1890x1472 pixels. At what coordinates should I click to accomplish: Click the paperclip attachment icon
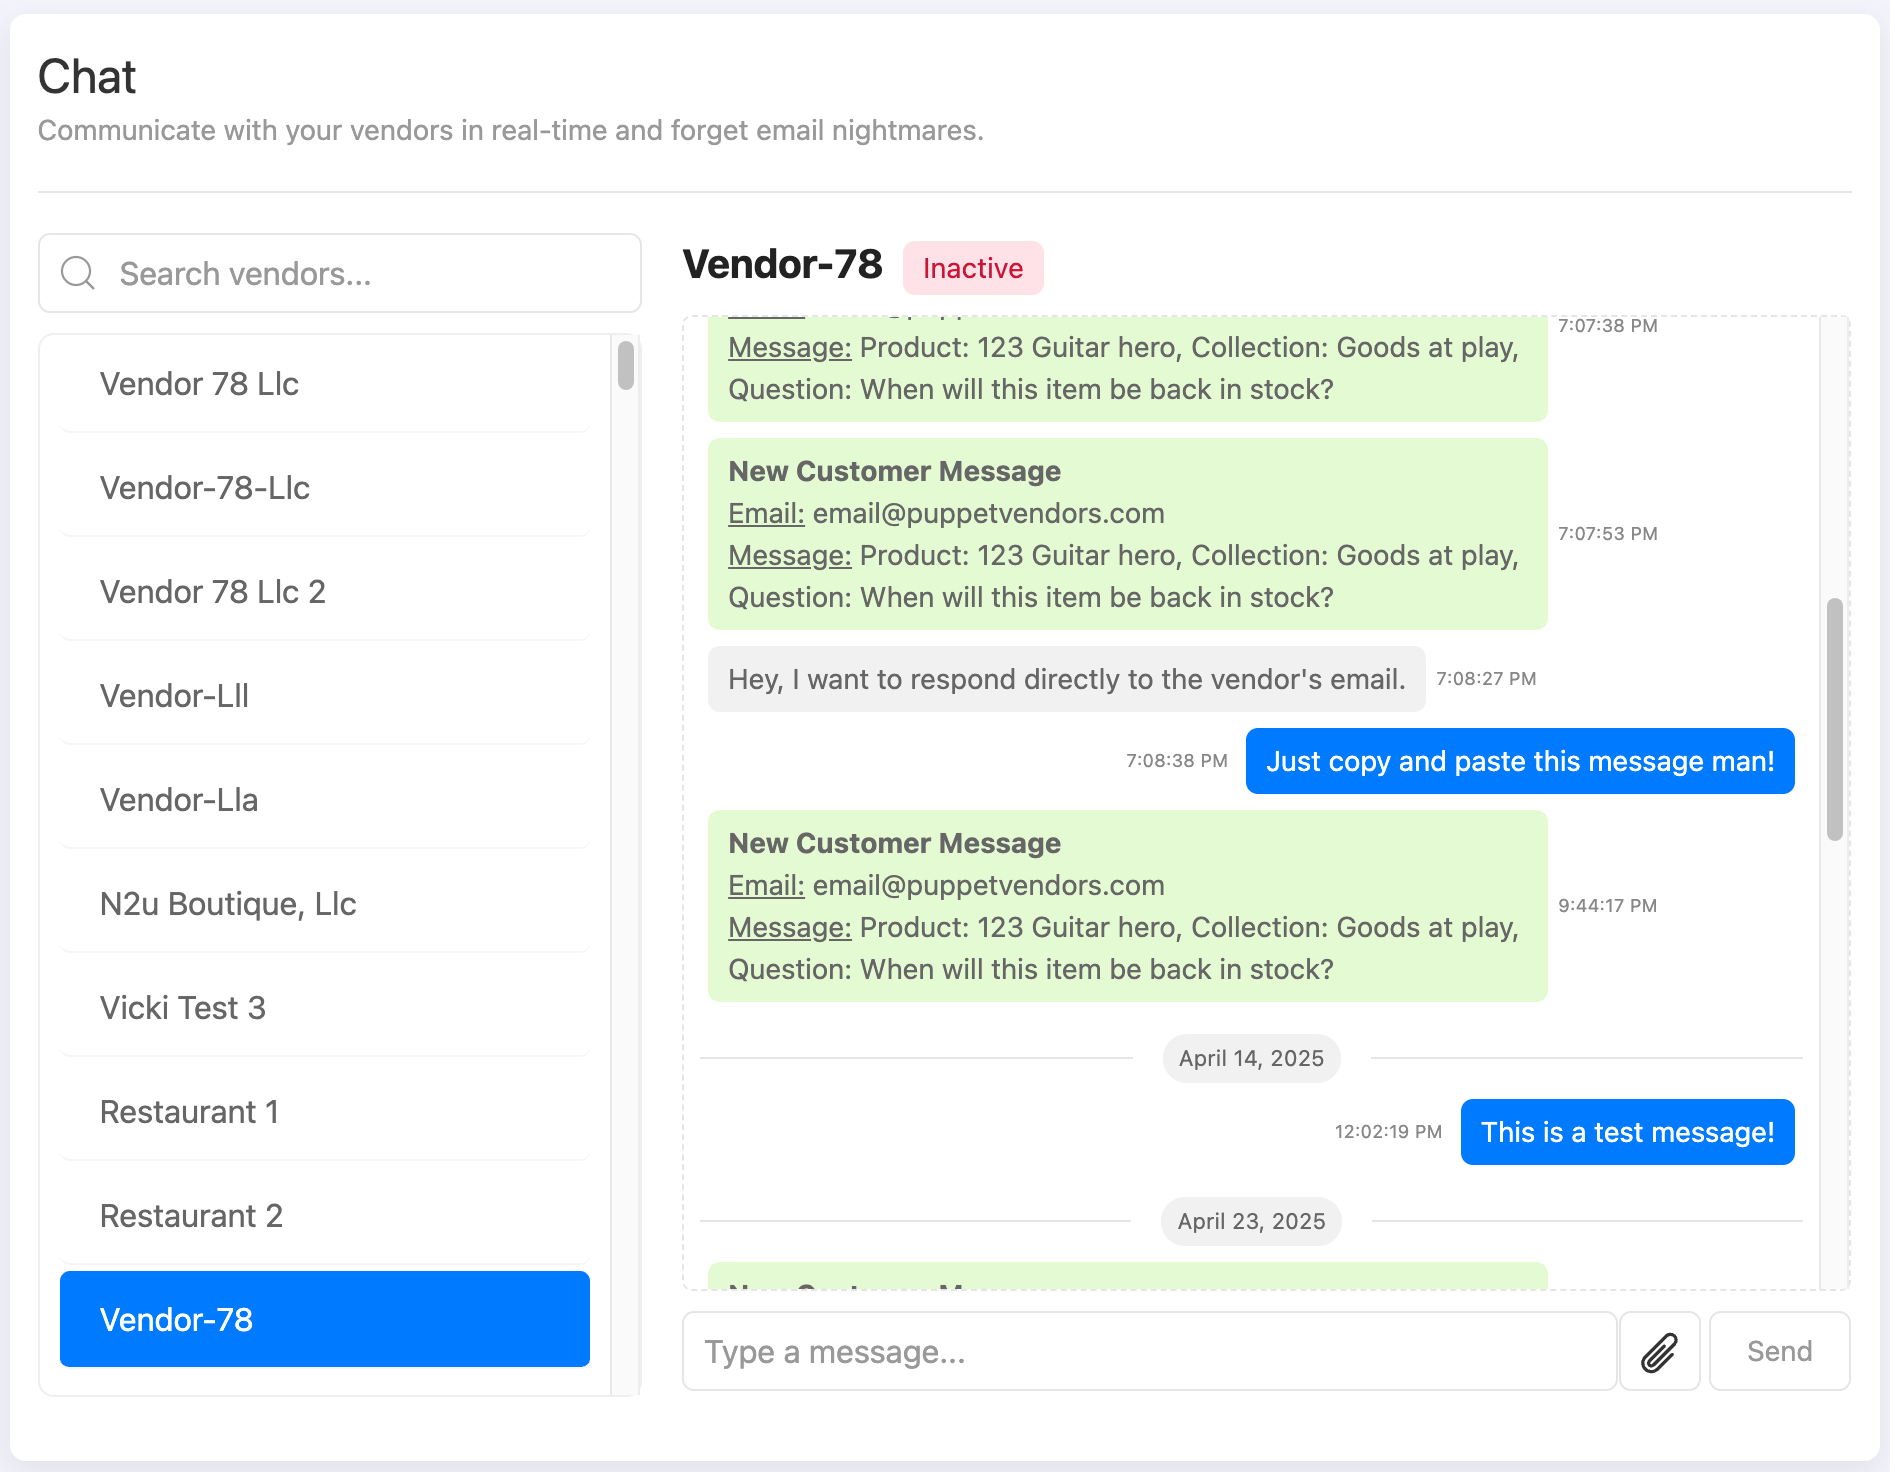(1659, 1352)
